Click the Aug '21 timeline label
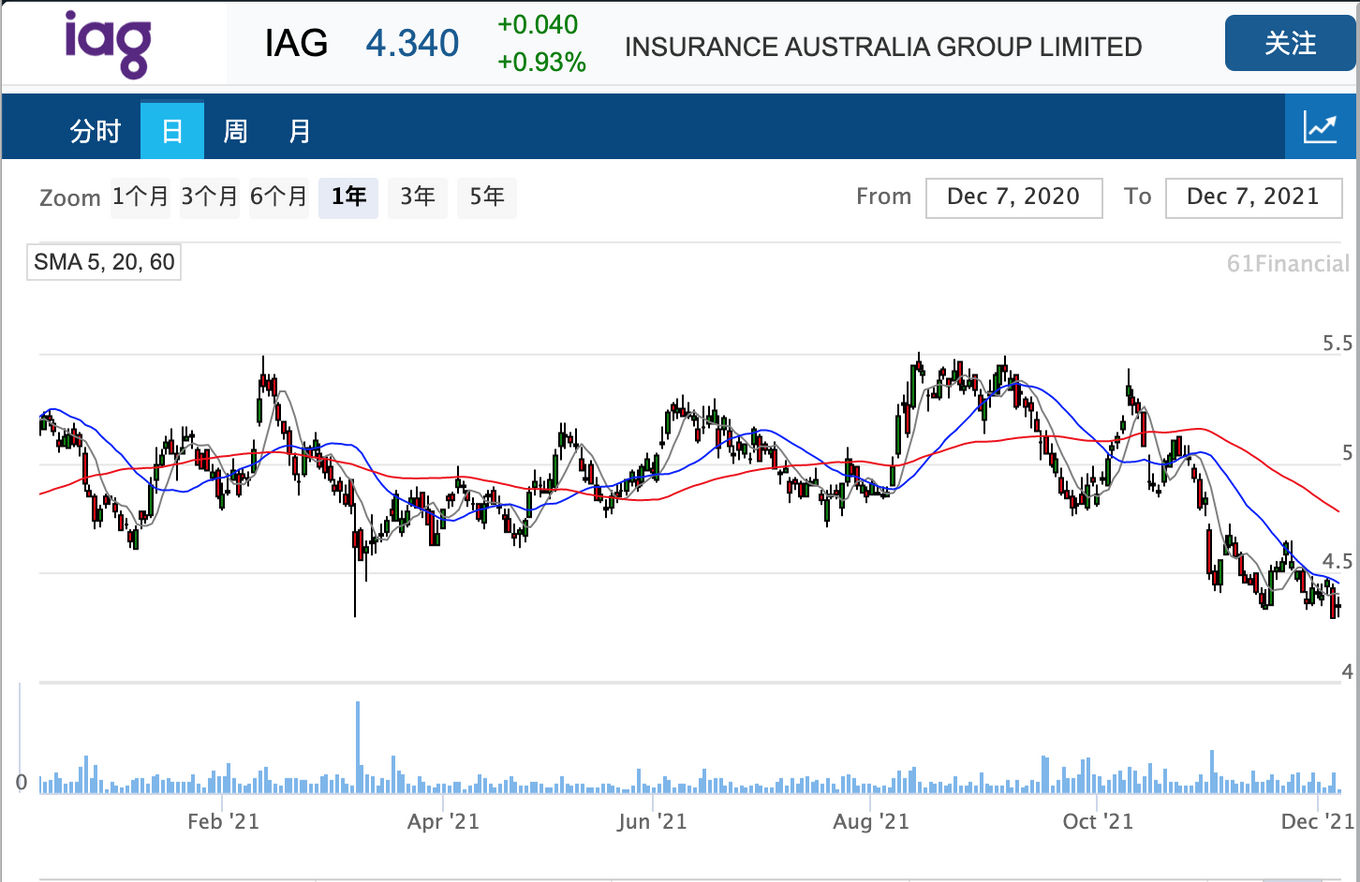This screenshot has height=882, width=1360. pos(871,822)
